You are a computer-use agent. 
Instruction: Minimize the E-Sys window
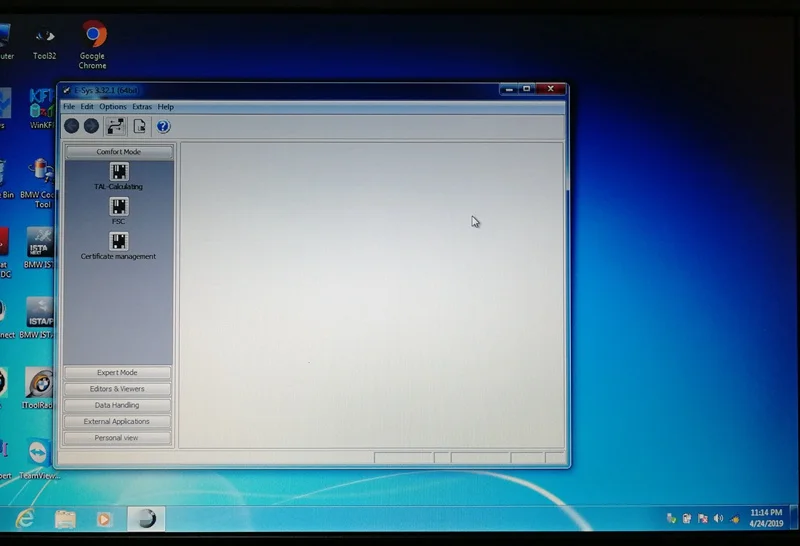[509, 89]
